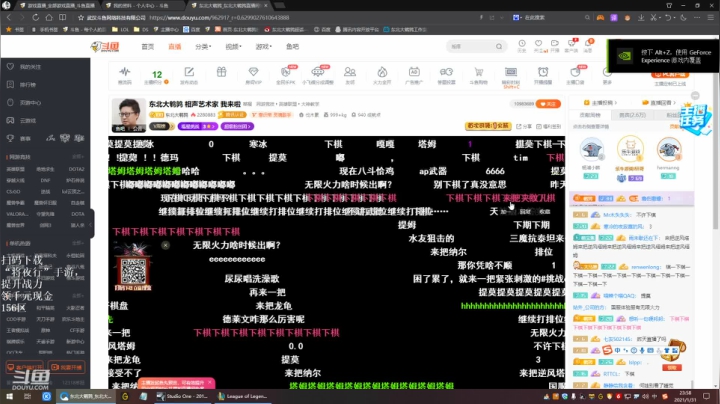Click the browser refresh button

point(35,17)
